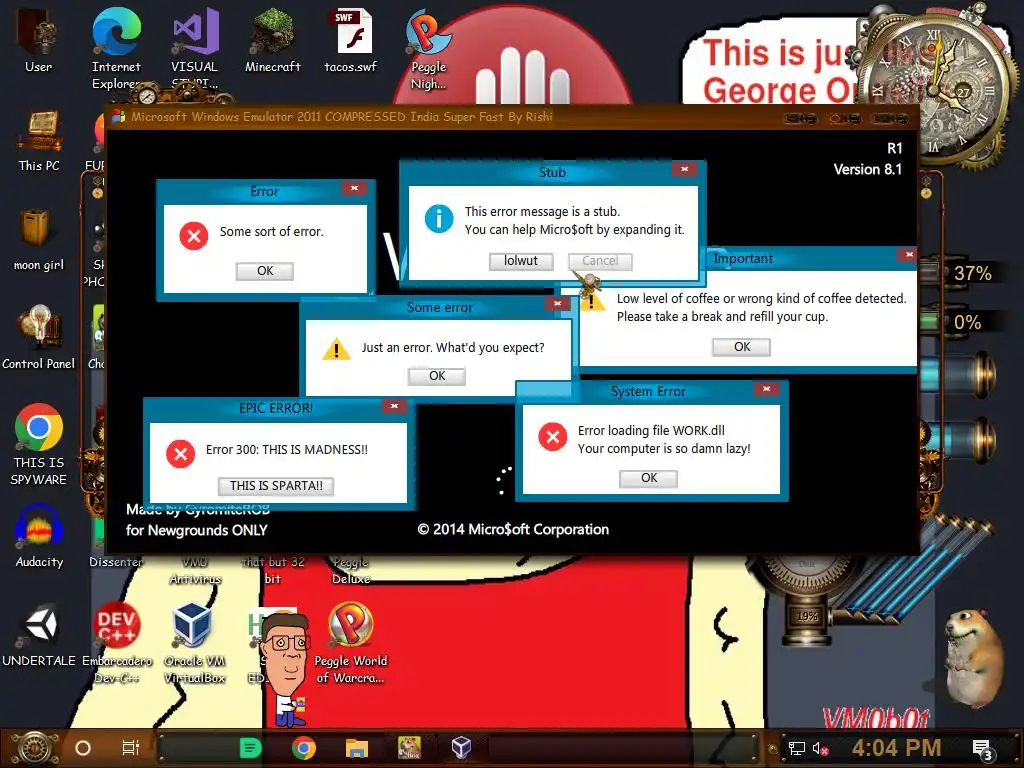Screen dimensions: 1024x768
Task: Open the notification center icon
Action: [983, 750]
